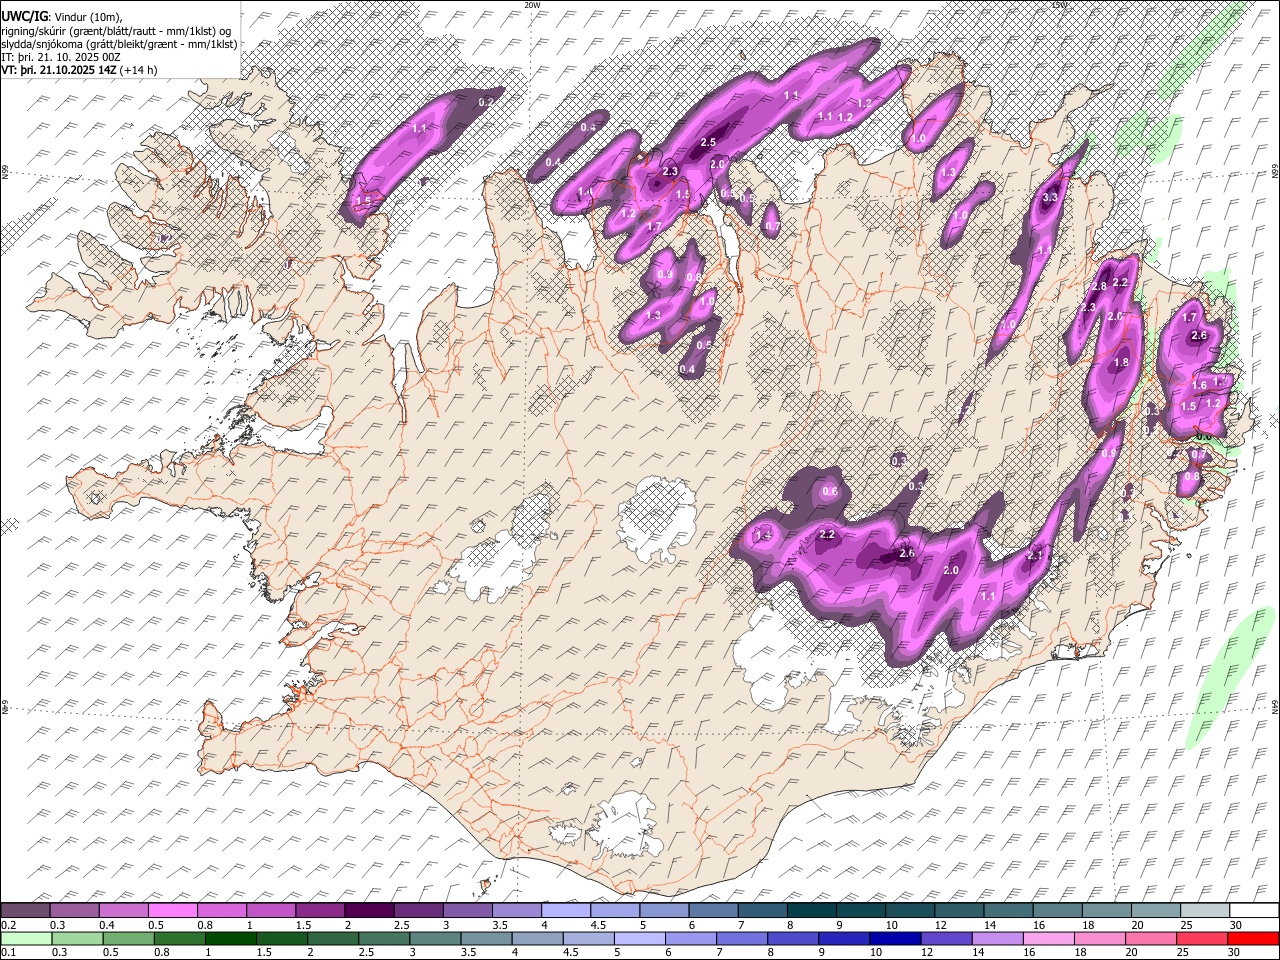1280x960 pixels.
Task: Click the 'UWC/IG' title text
Action: pos(24,16)
